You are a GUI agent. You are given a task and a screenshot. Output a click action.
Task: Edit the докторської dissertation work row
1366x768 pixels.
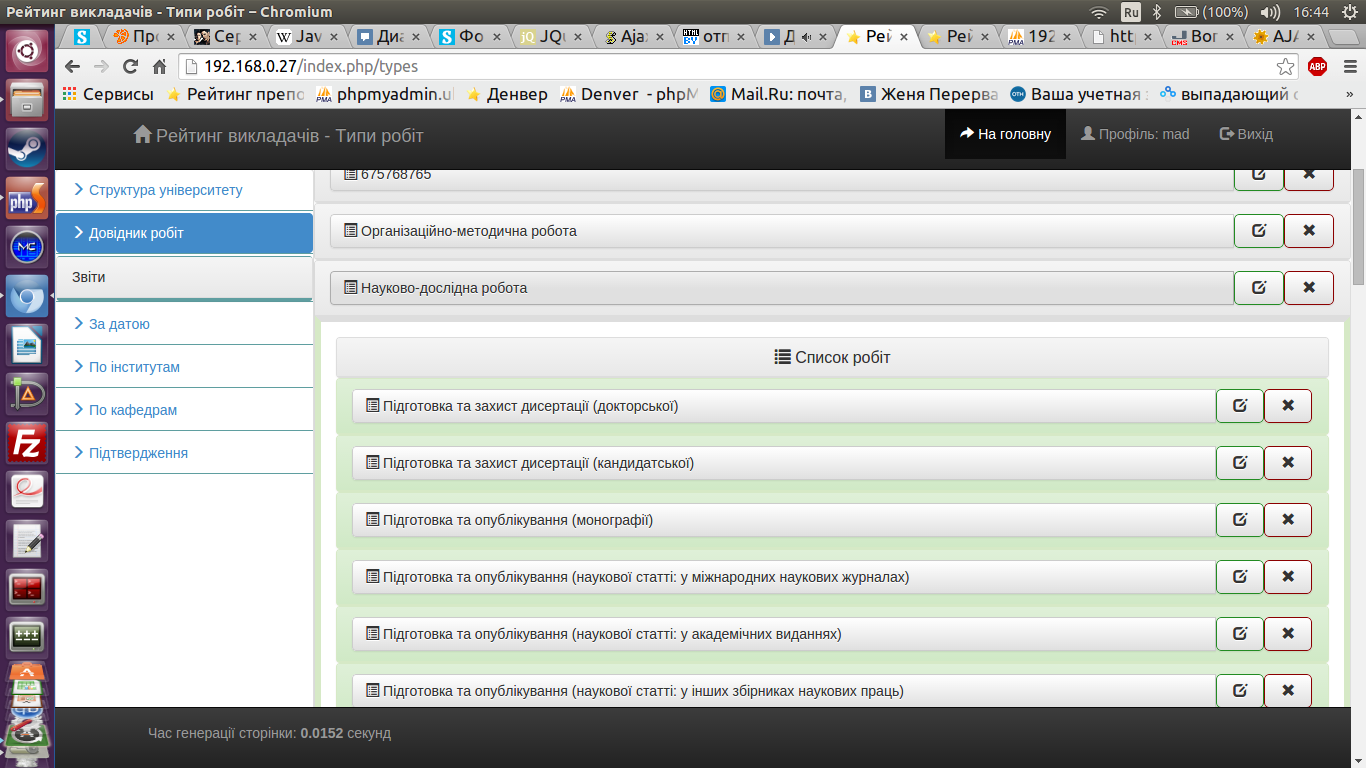coord(1240,406)
